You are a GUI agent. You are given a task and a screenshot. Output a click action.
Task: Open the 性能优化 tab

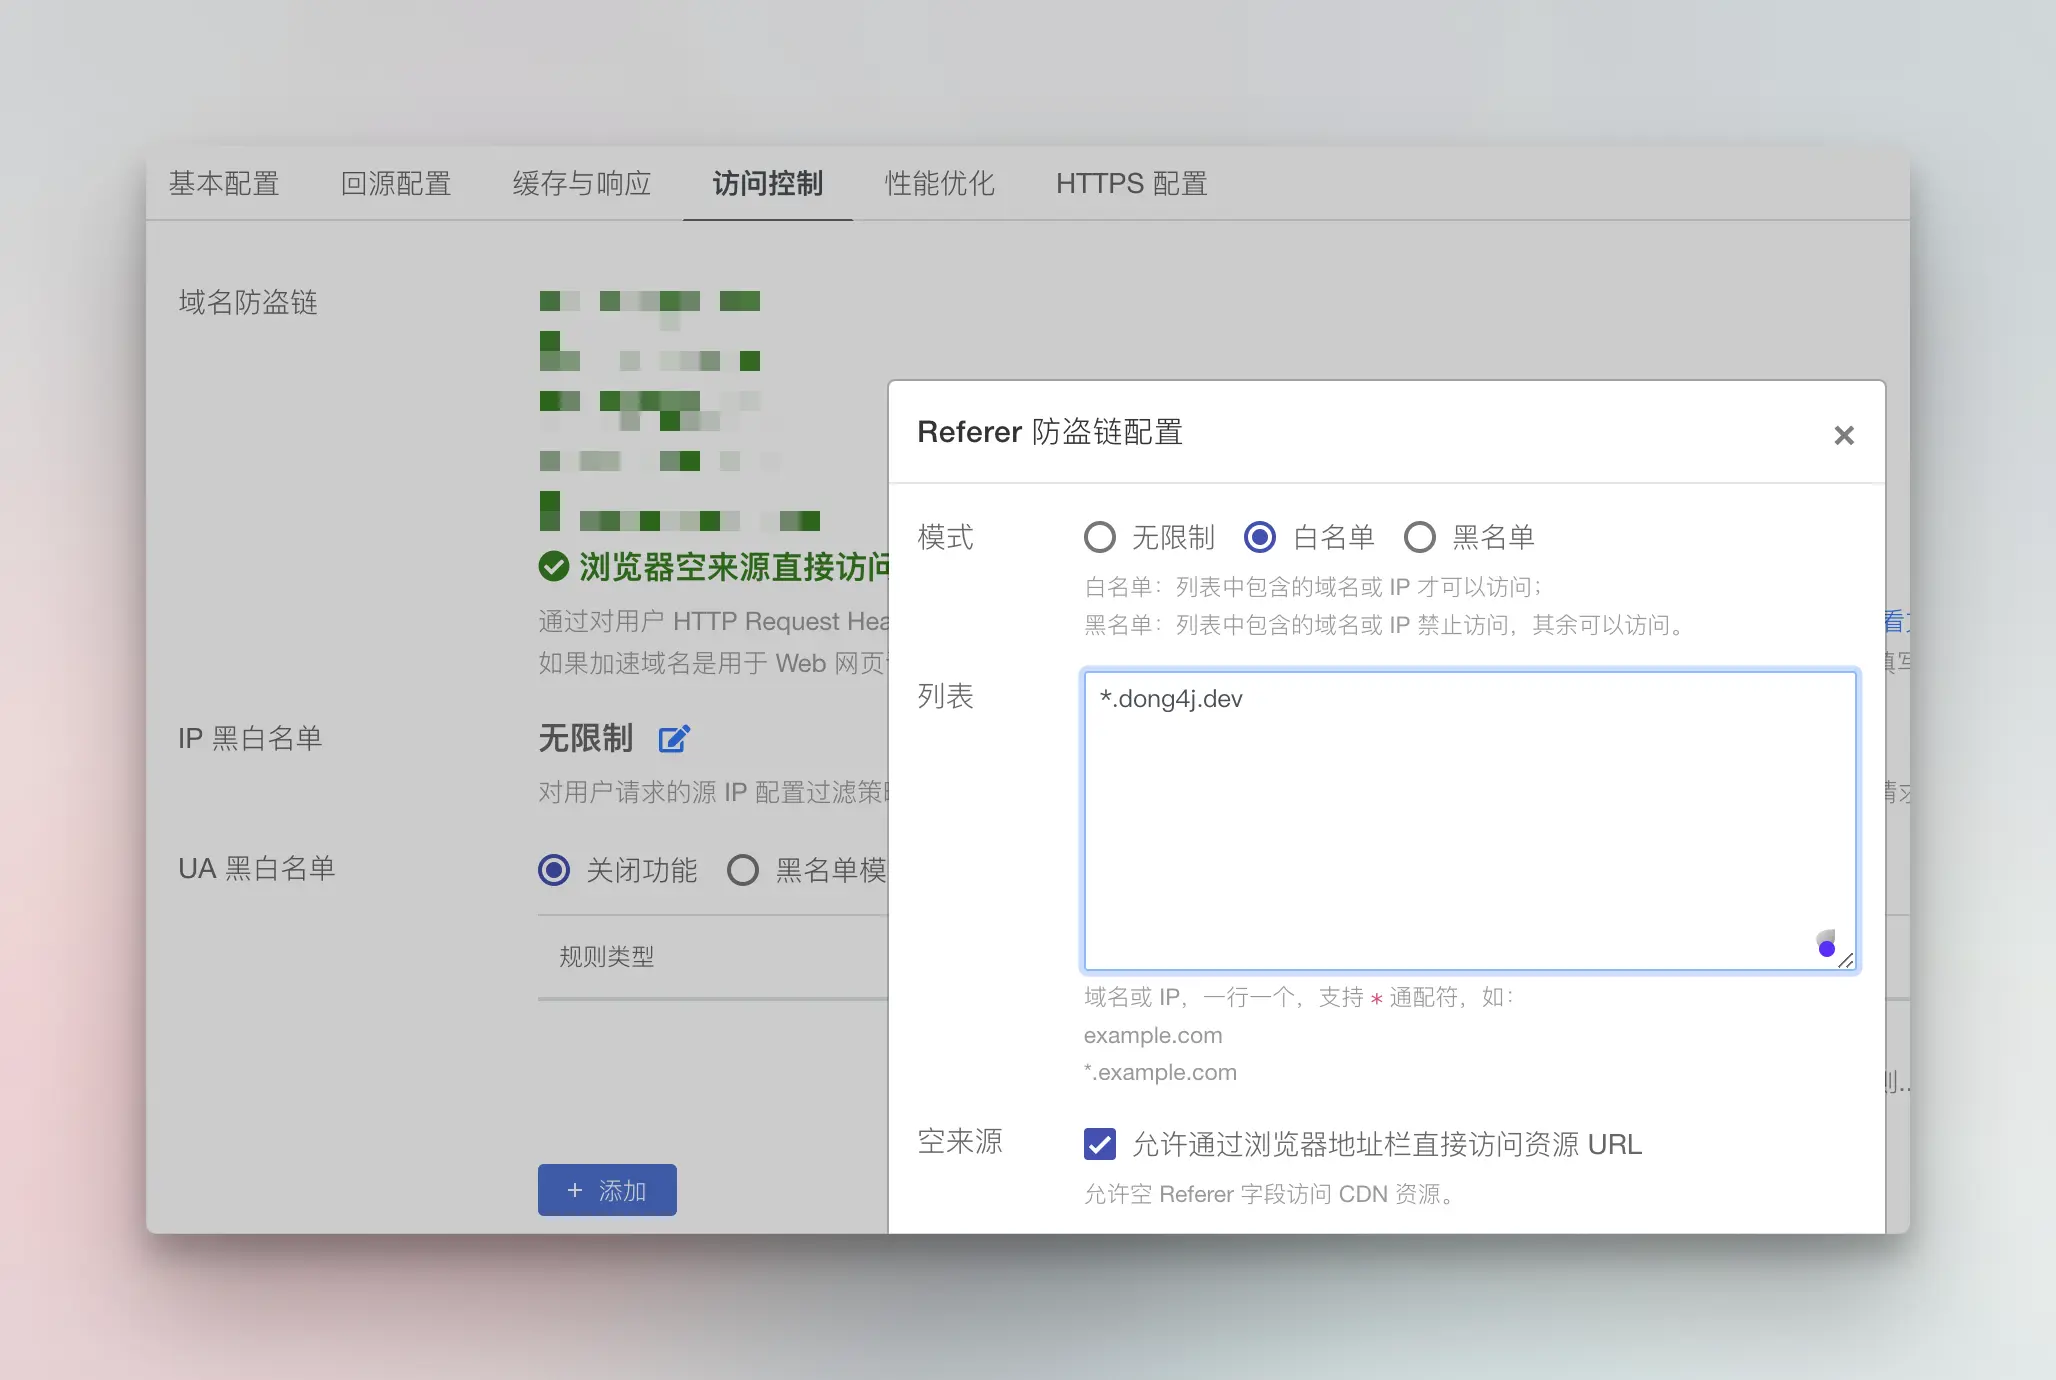938,184
